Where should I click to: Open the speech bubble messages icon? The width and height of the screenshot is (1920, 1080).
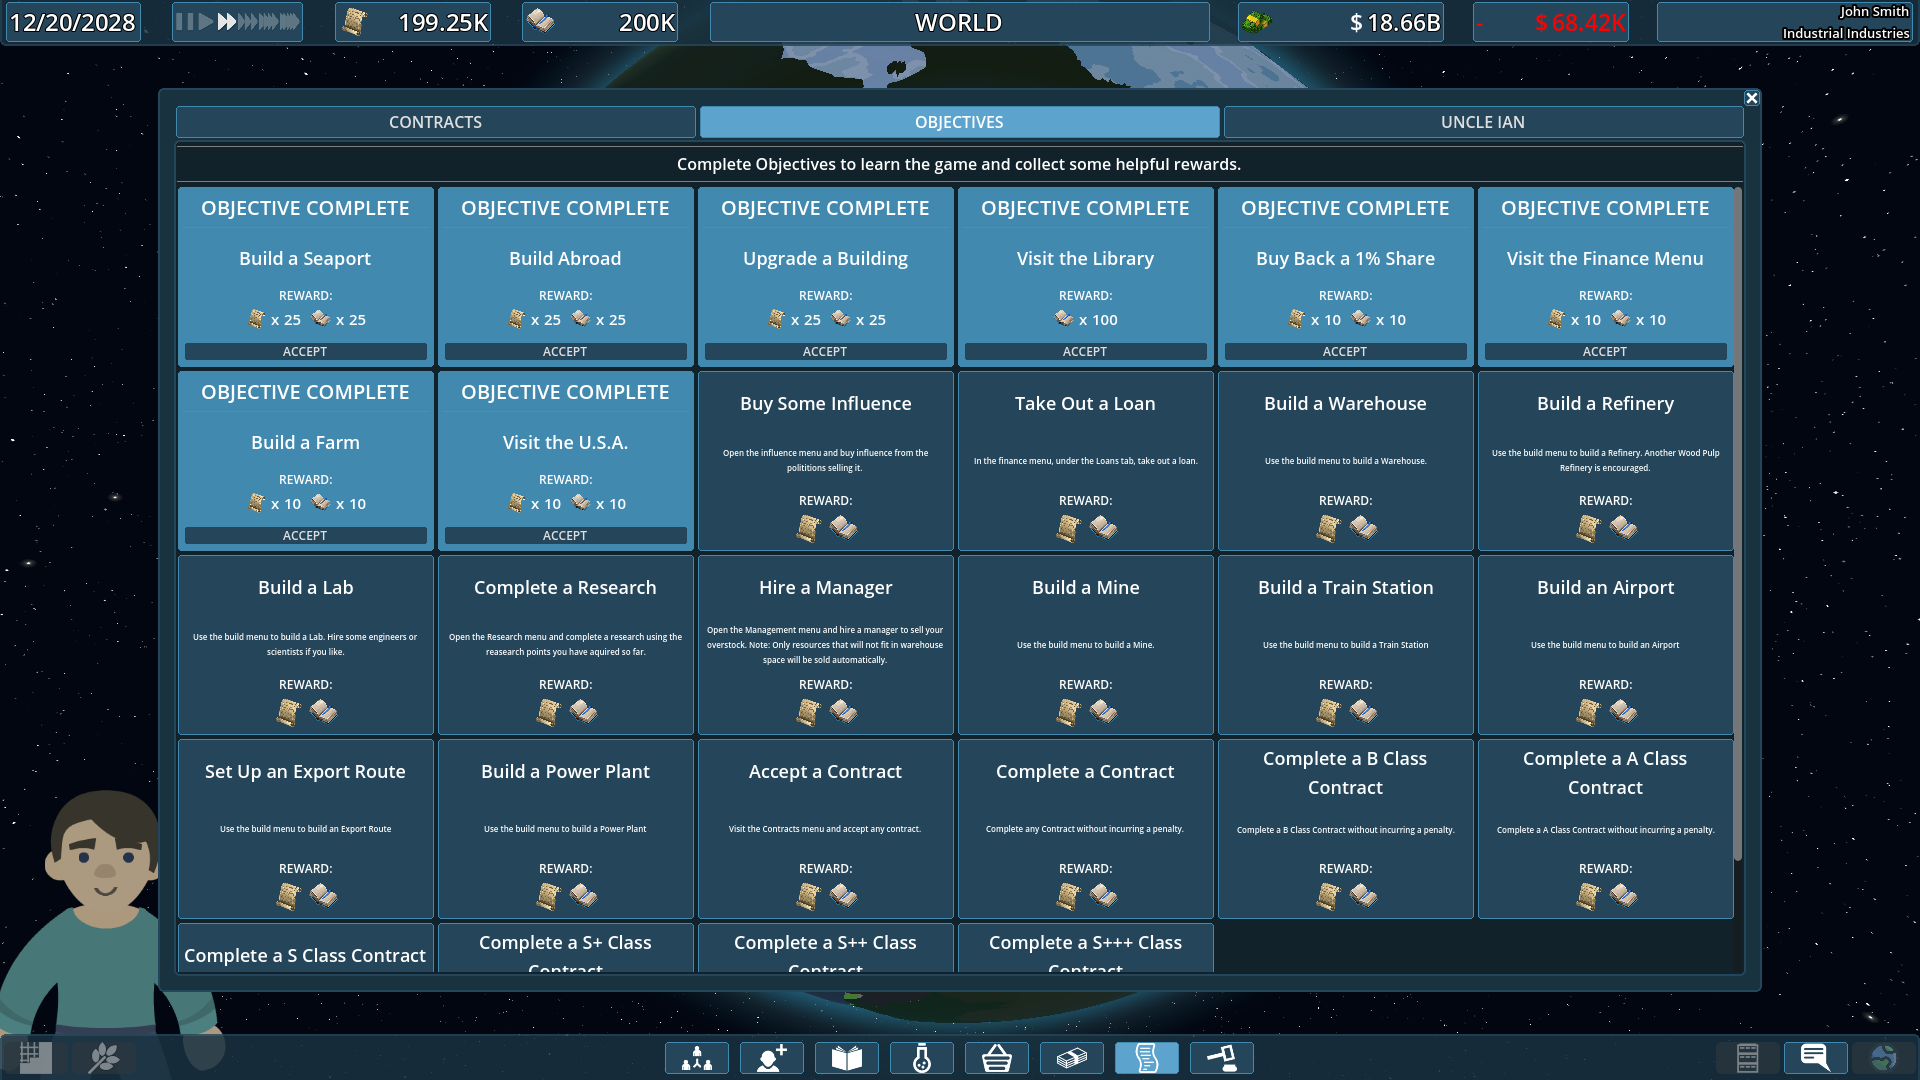(1815, 1057)
